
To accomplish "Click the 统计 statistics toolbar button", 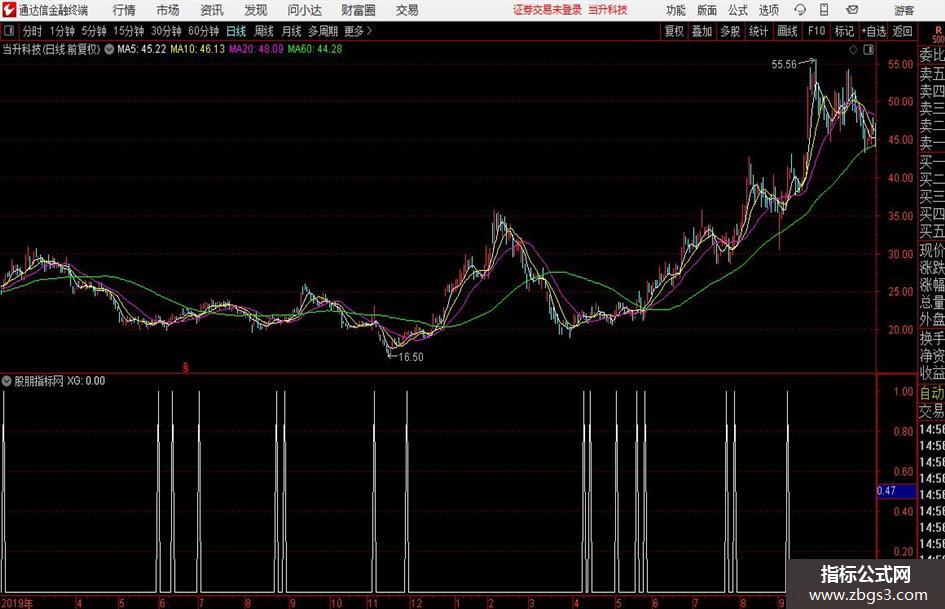I will click(x=758, y=31).
